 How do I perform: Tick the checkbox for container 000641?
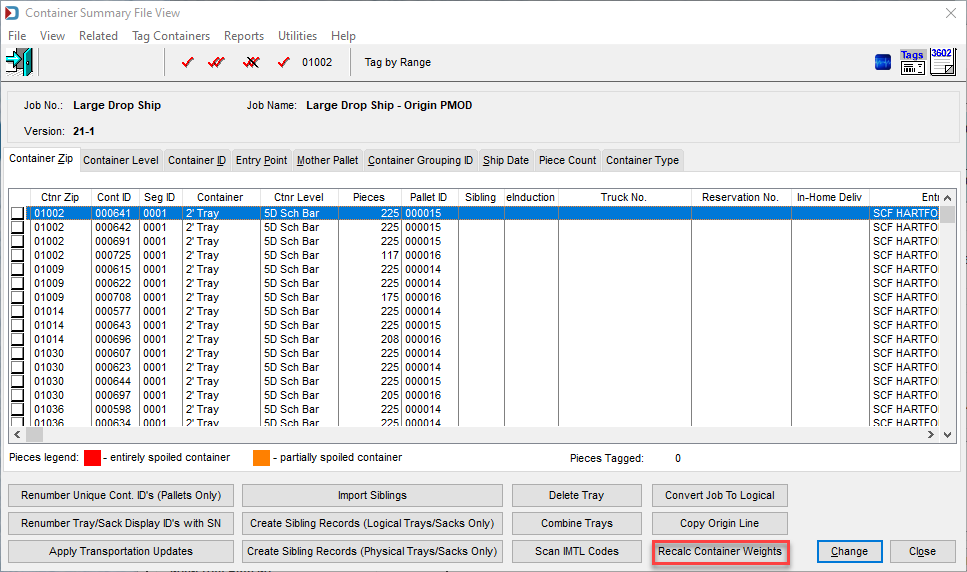pyautogui.click(x=17, y=213)
